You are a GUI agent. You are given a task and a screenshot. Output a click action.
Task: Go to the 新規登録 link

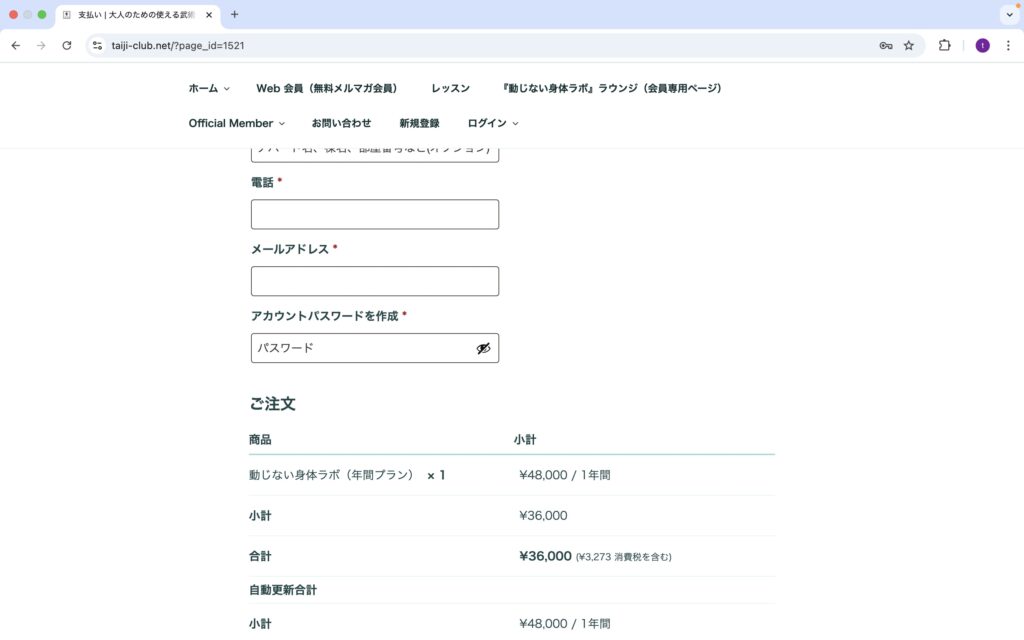click(419, 123)
